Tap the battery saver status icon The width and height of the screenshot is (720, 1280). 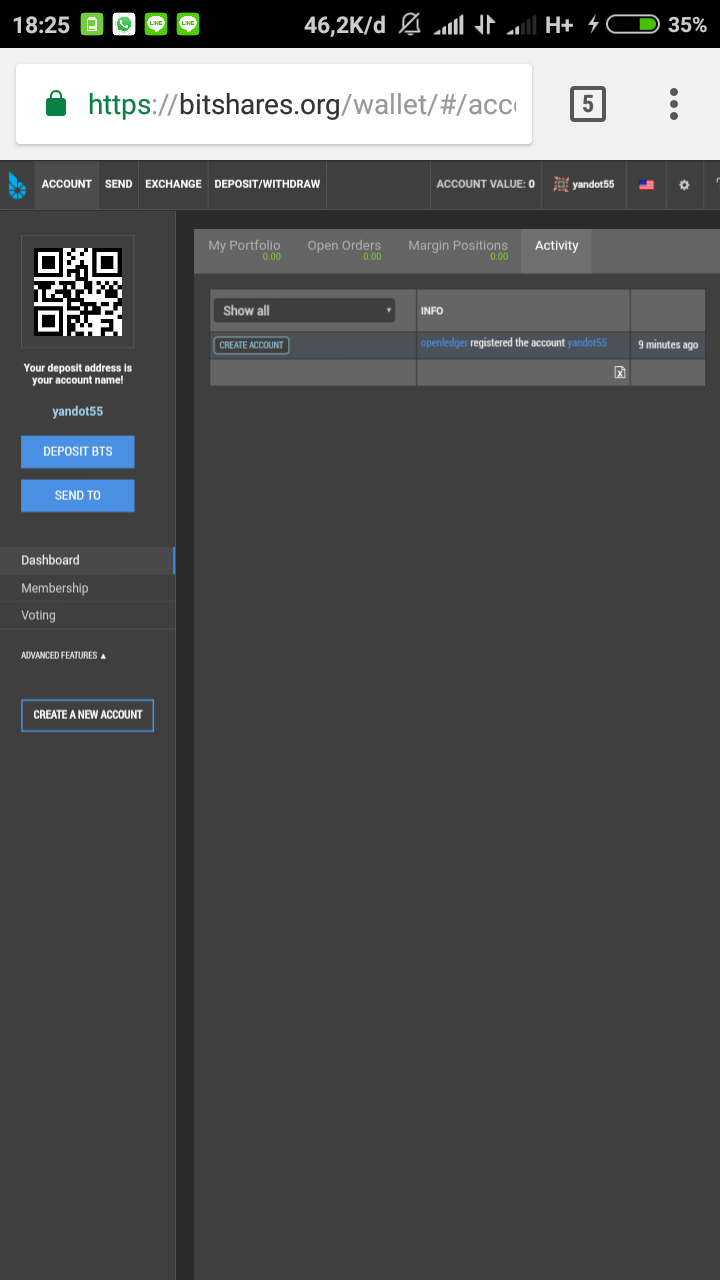tap(92, 25)
